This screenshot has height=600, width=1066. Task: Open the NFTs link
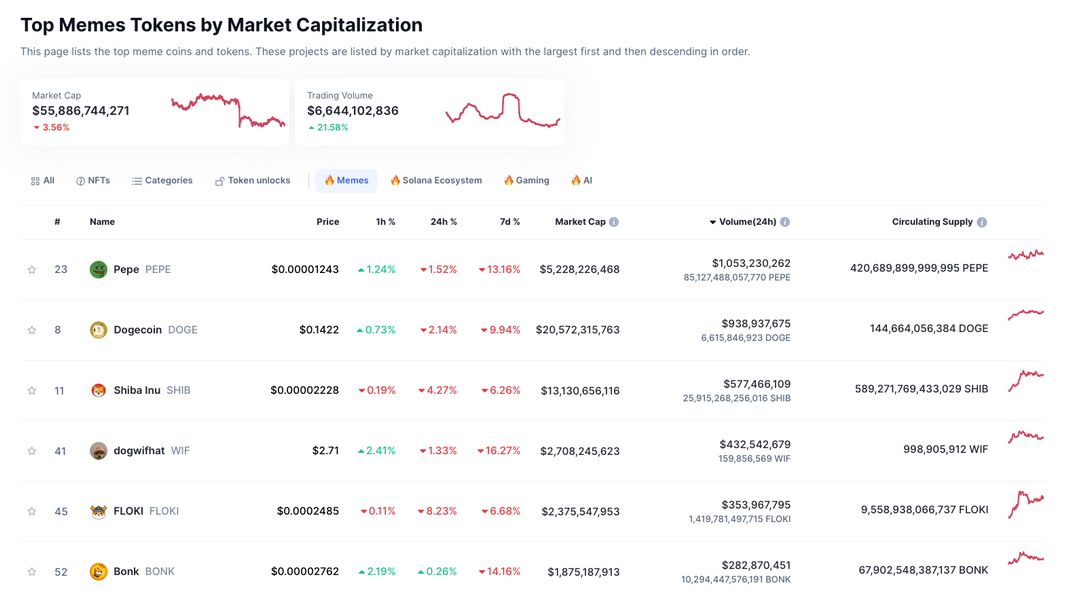pos(93,181)
